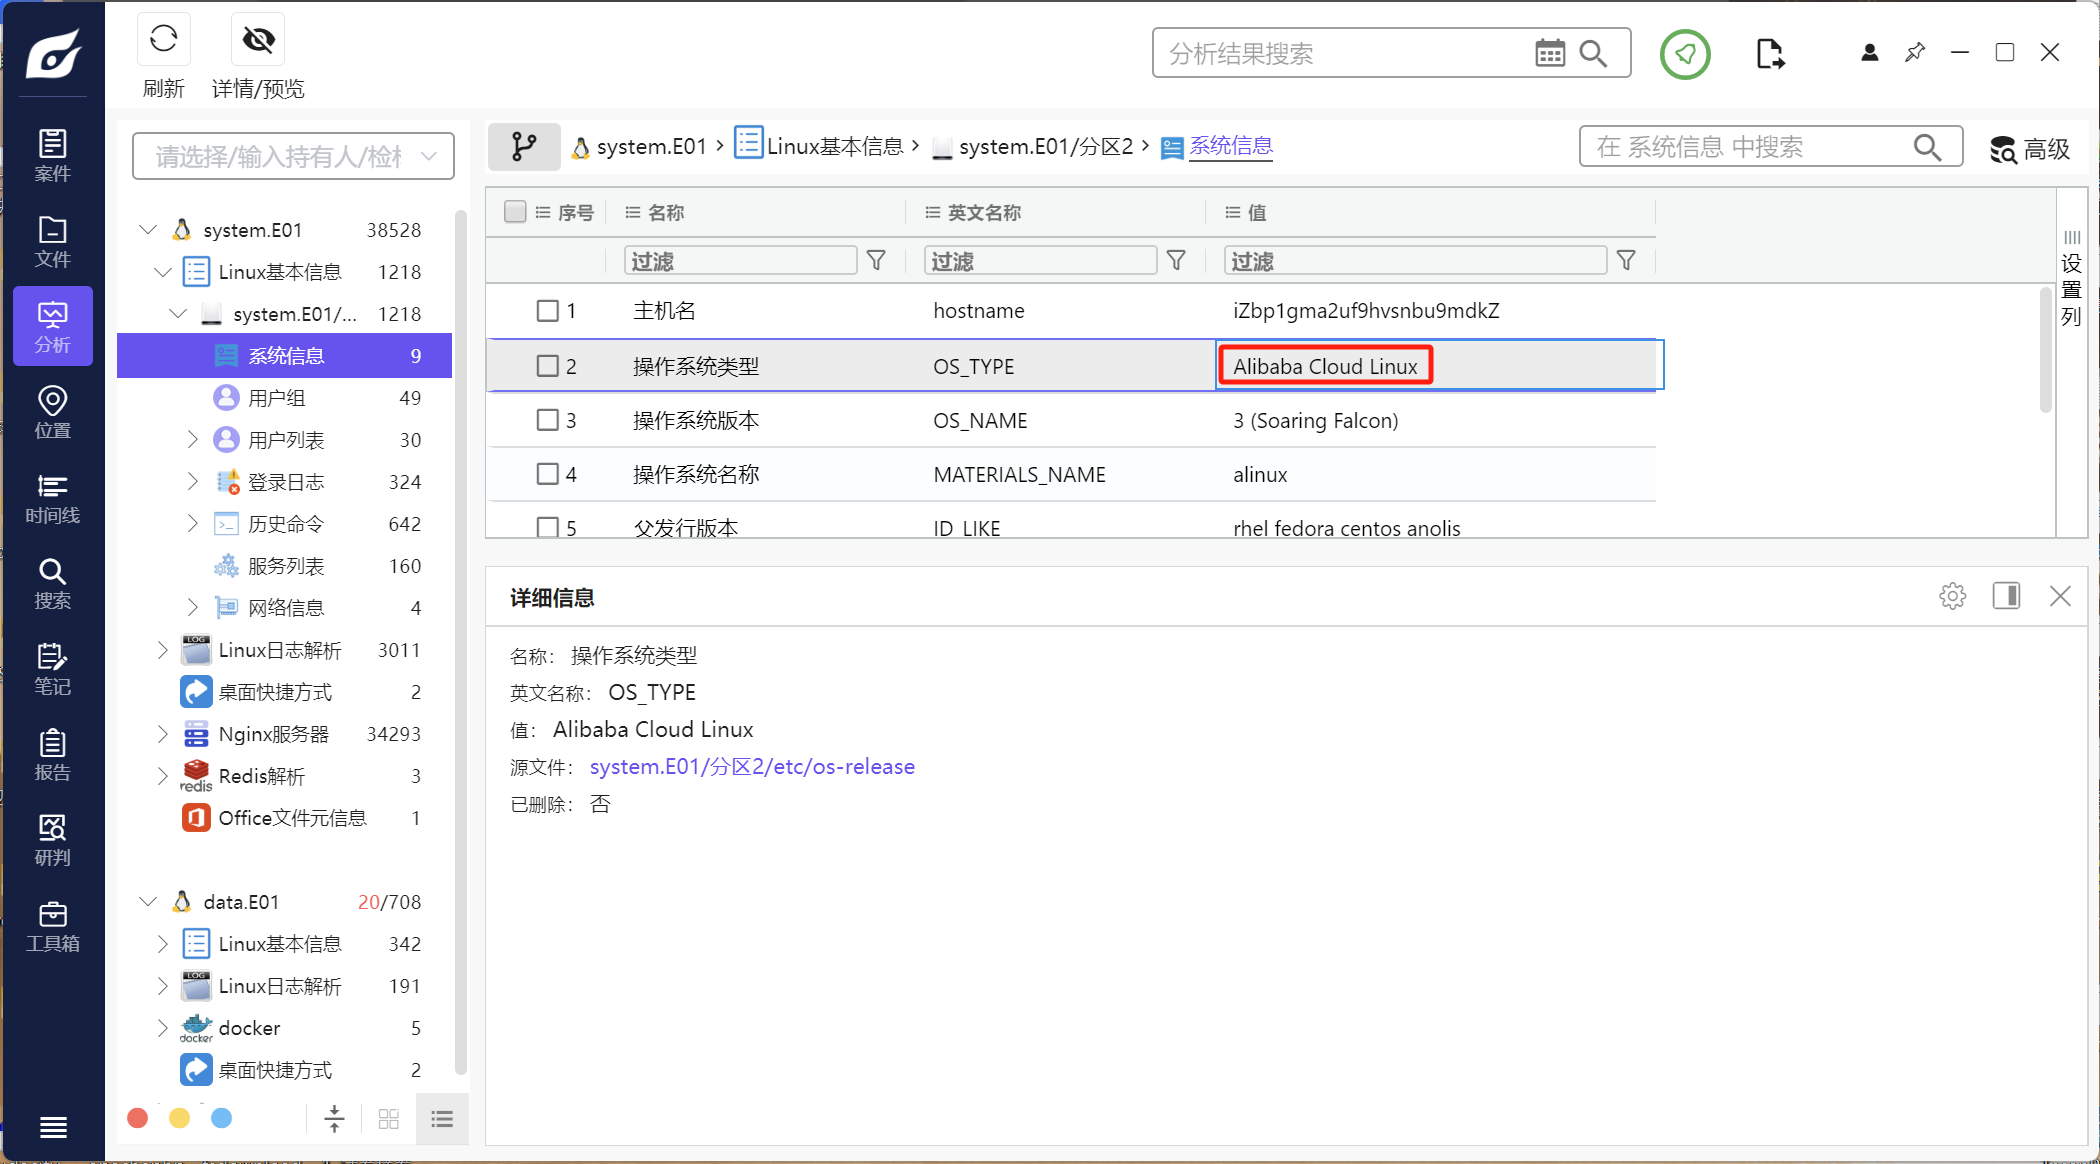Open the 工具箱 toolbox sidebar icon

pyautogui.click(x=52, y=926)
